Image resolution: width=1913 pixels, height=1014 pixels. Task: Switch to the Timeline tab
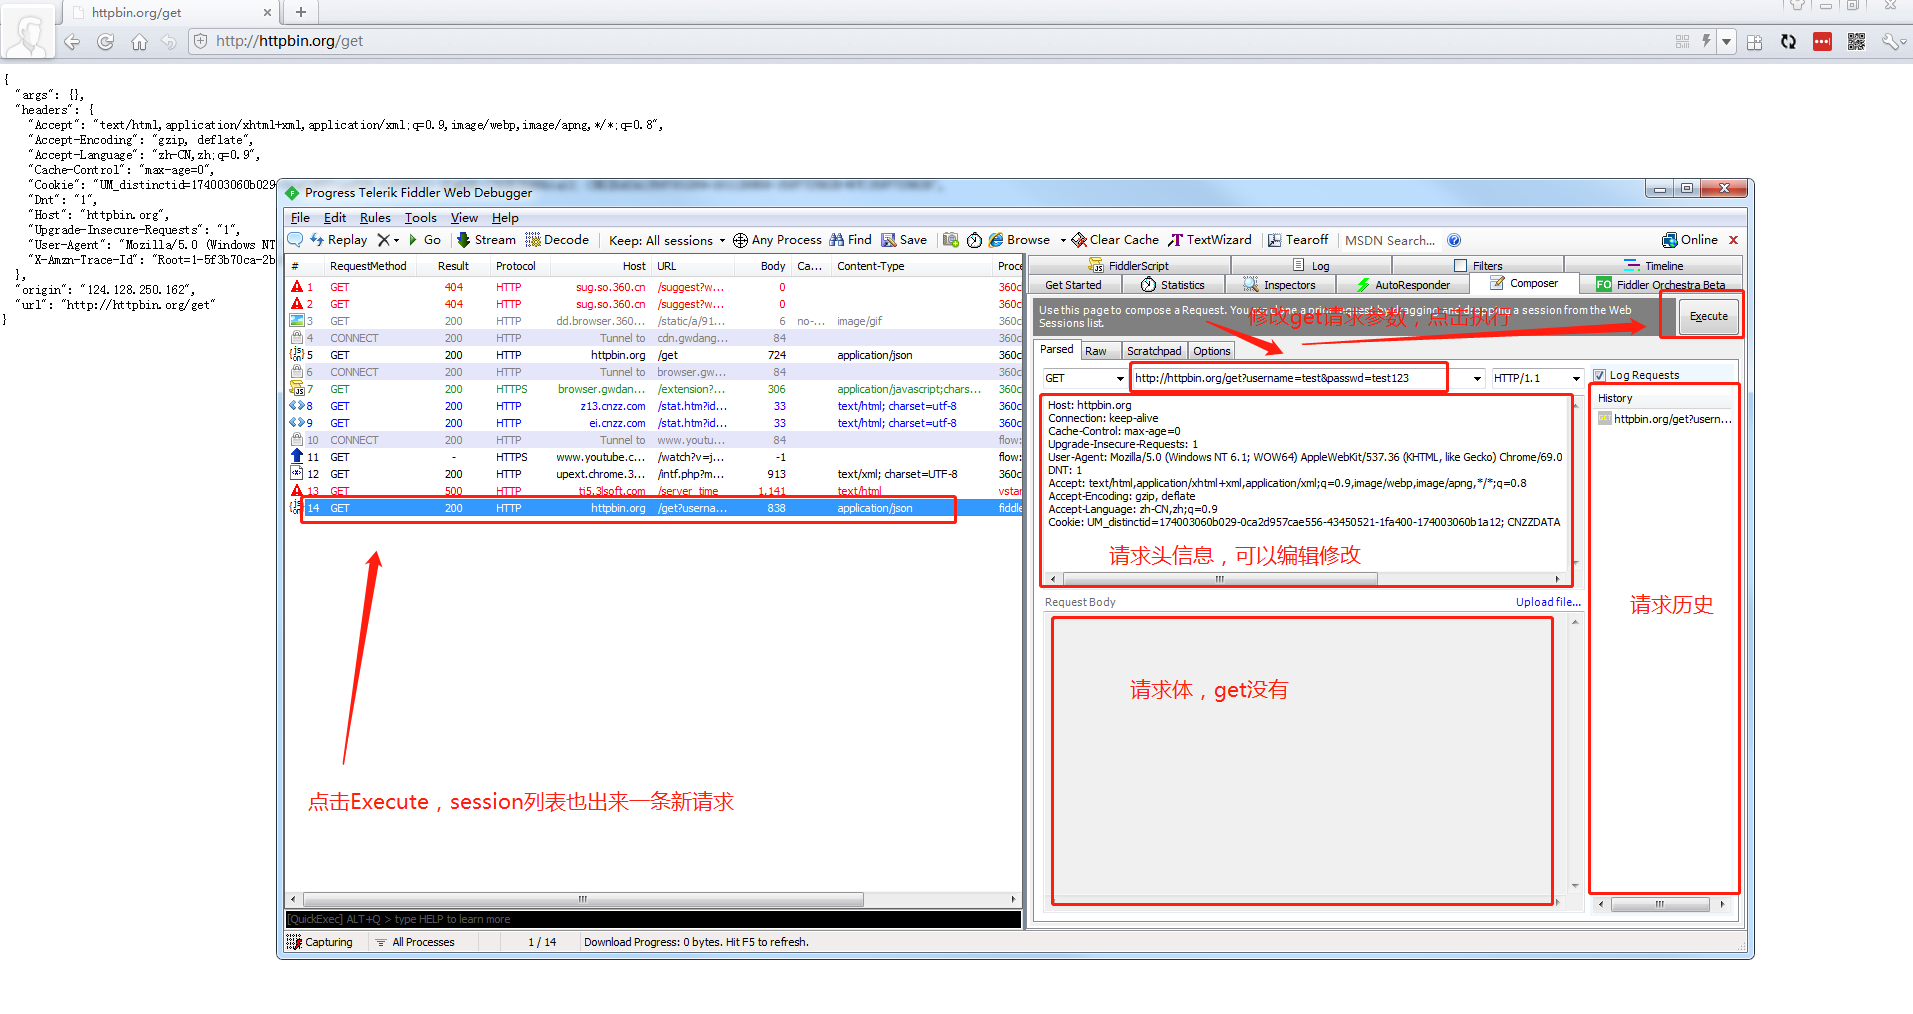click(x=1654, y=266)
